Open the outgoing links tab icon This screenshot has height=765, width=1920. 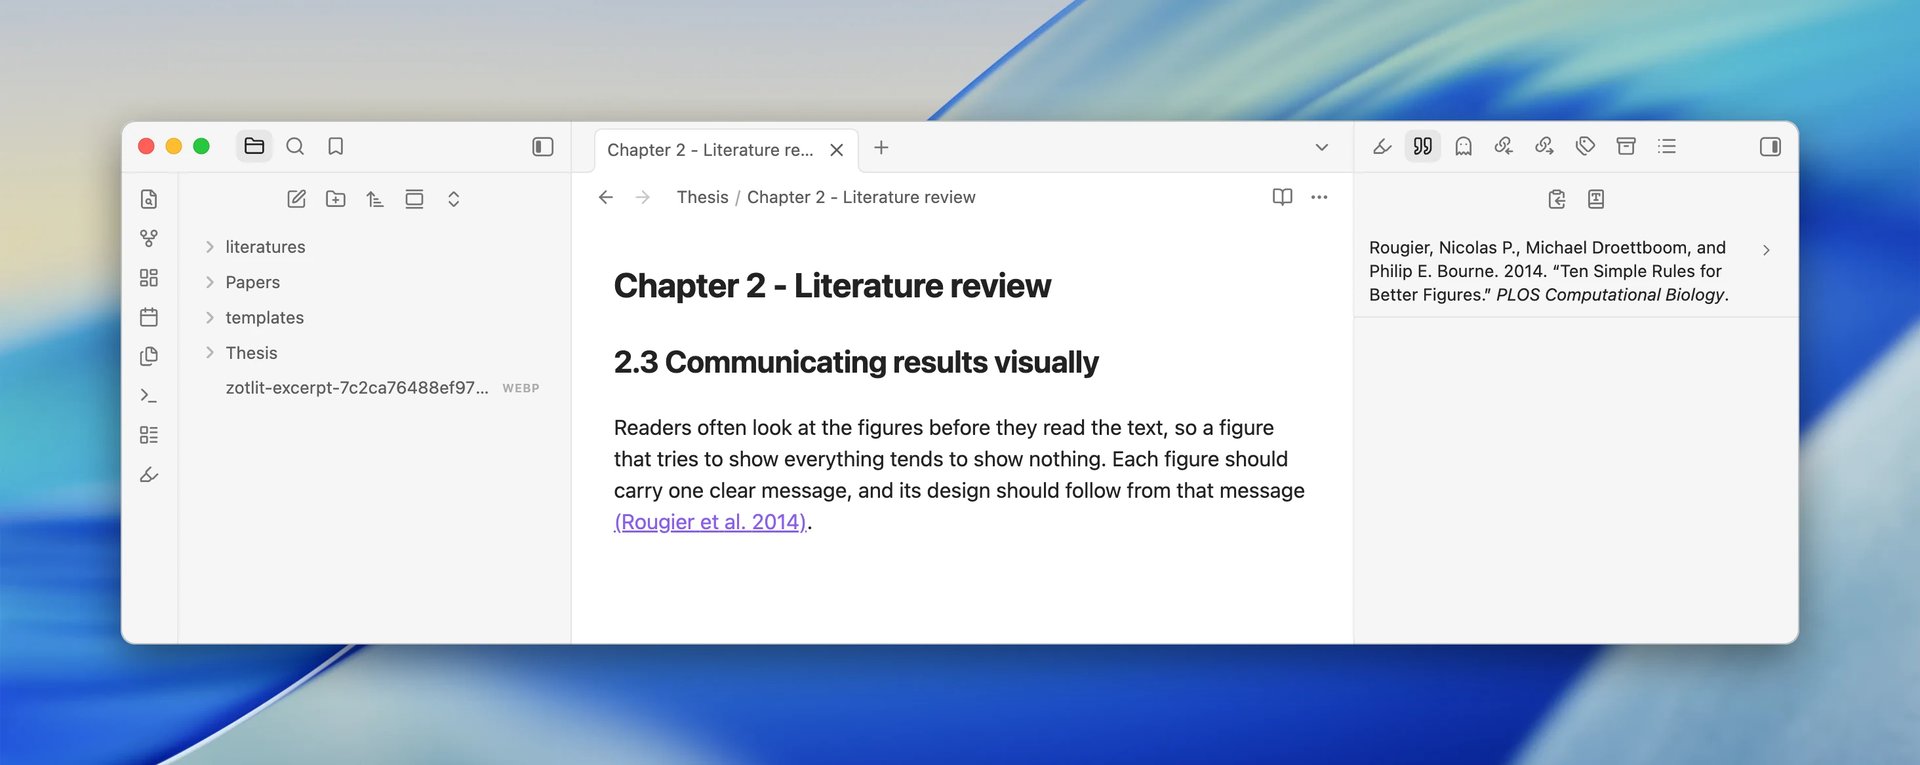click(x=1544, y=146)
